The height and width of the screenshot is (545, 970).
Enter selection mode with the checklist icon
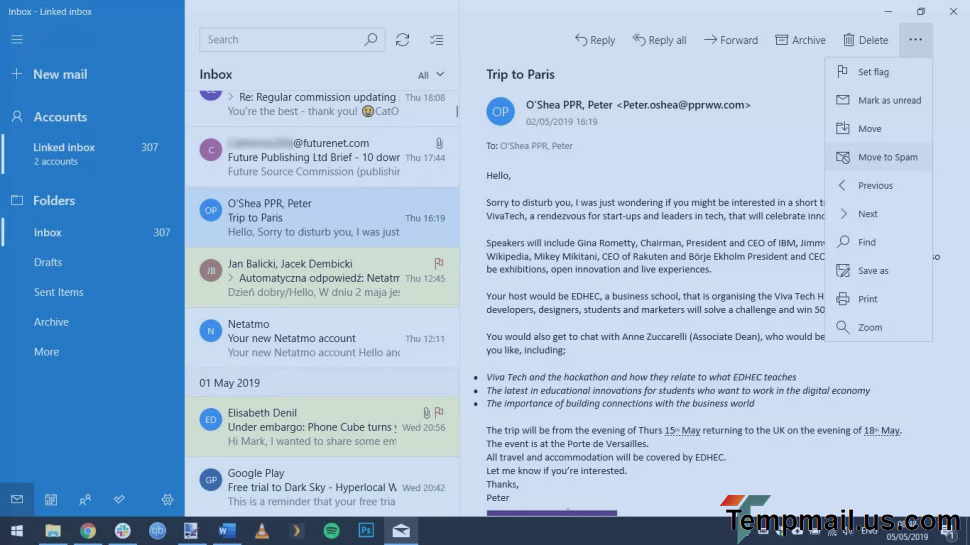(436, 40)
